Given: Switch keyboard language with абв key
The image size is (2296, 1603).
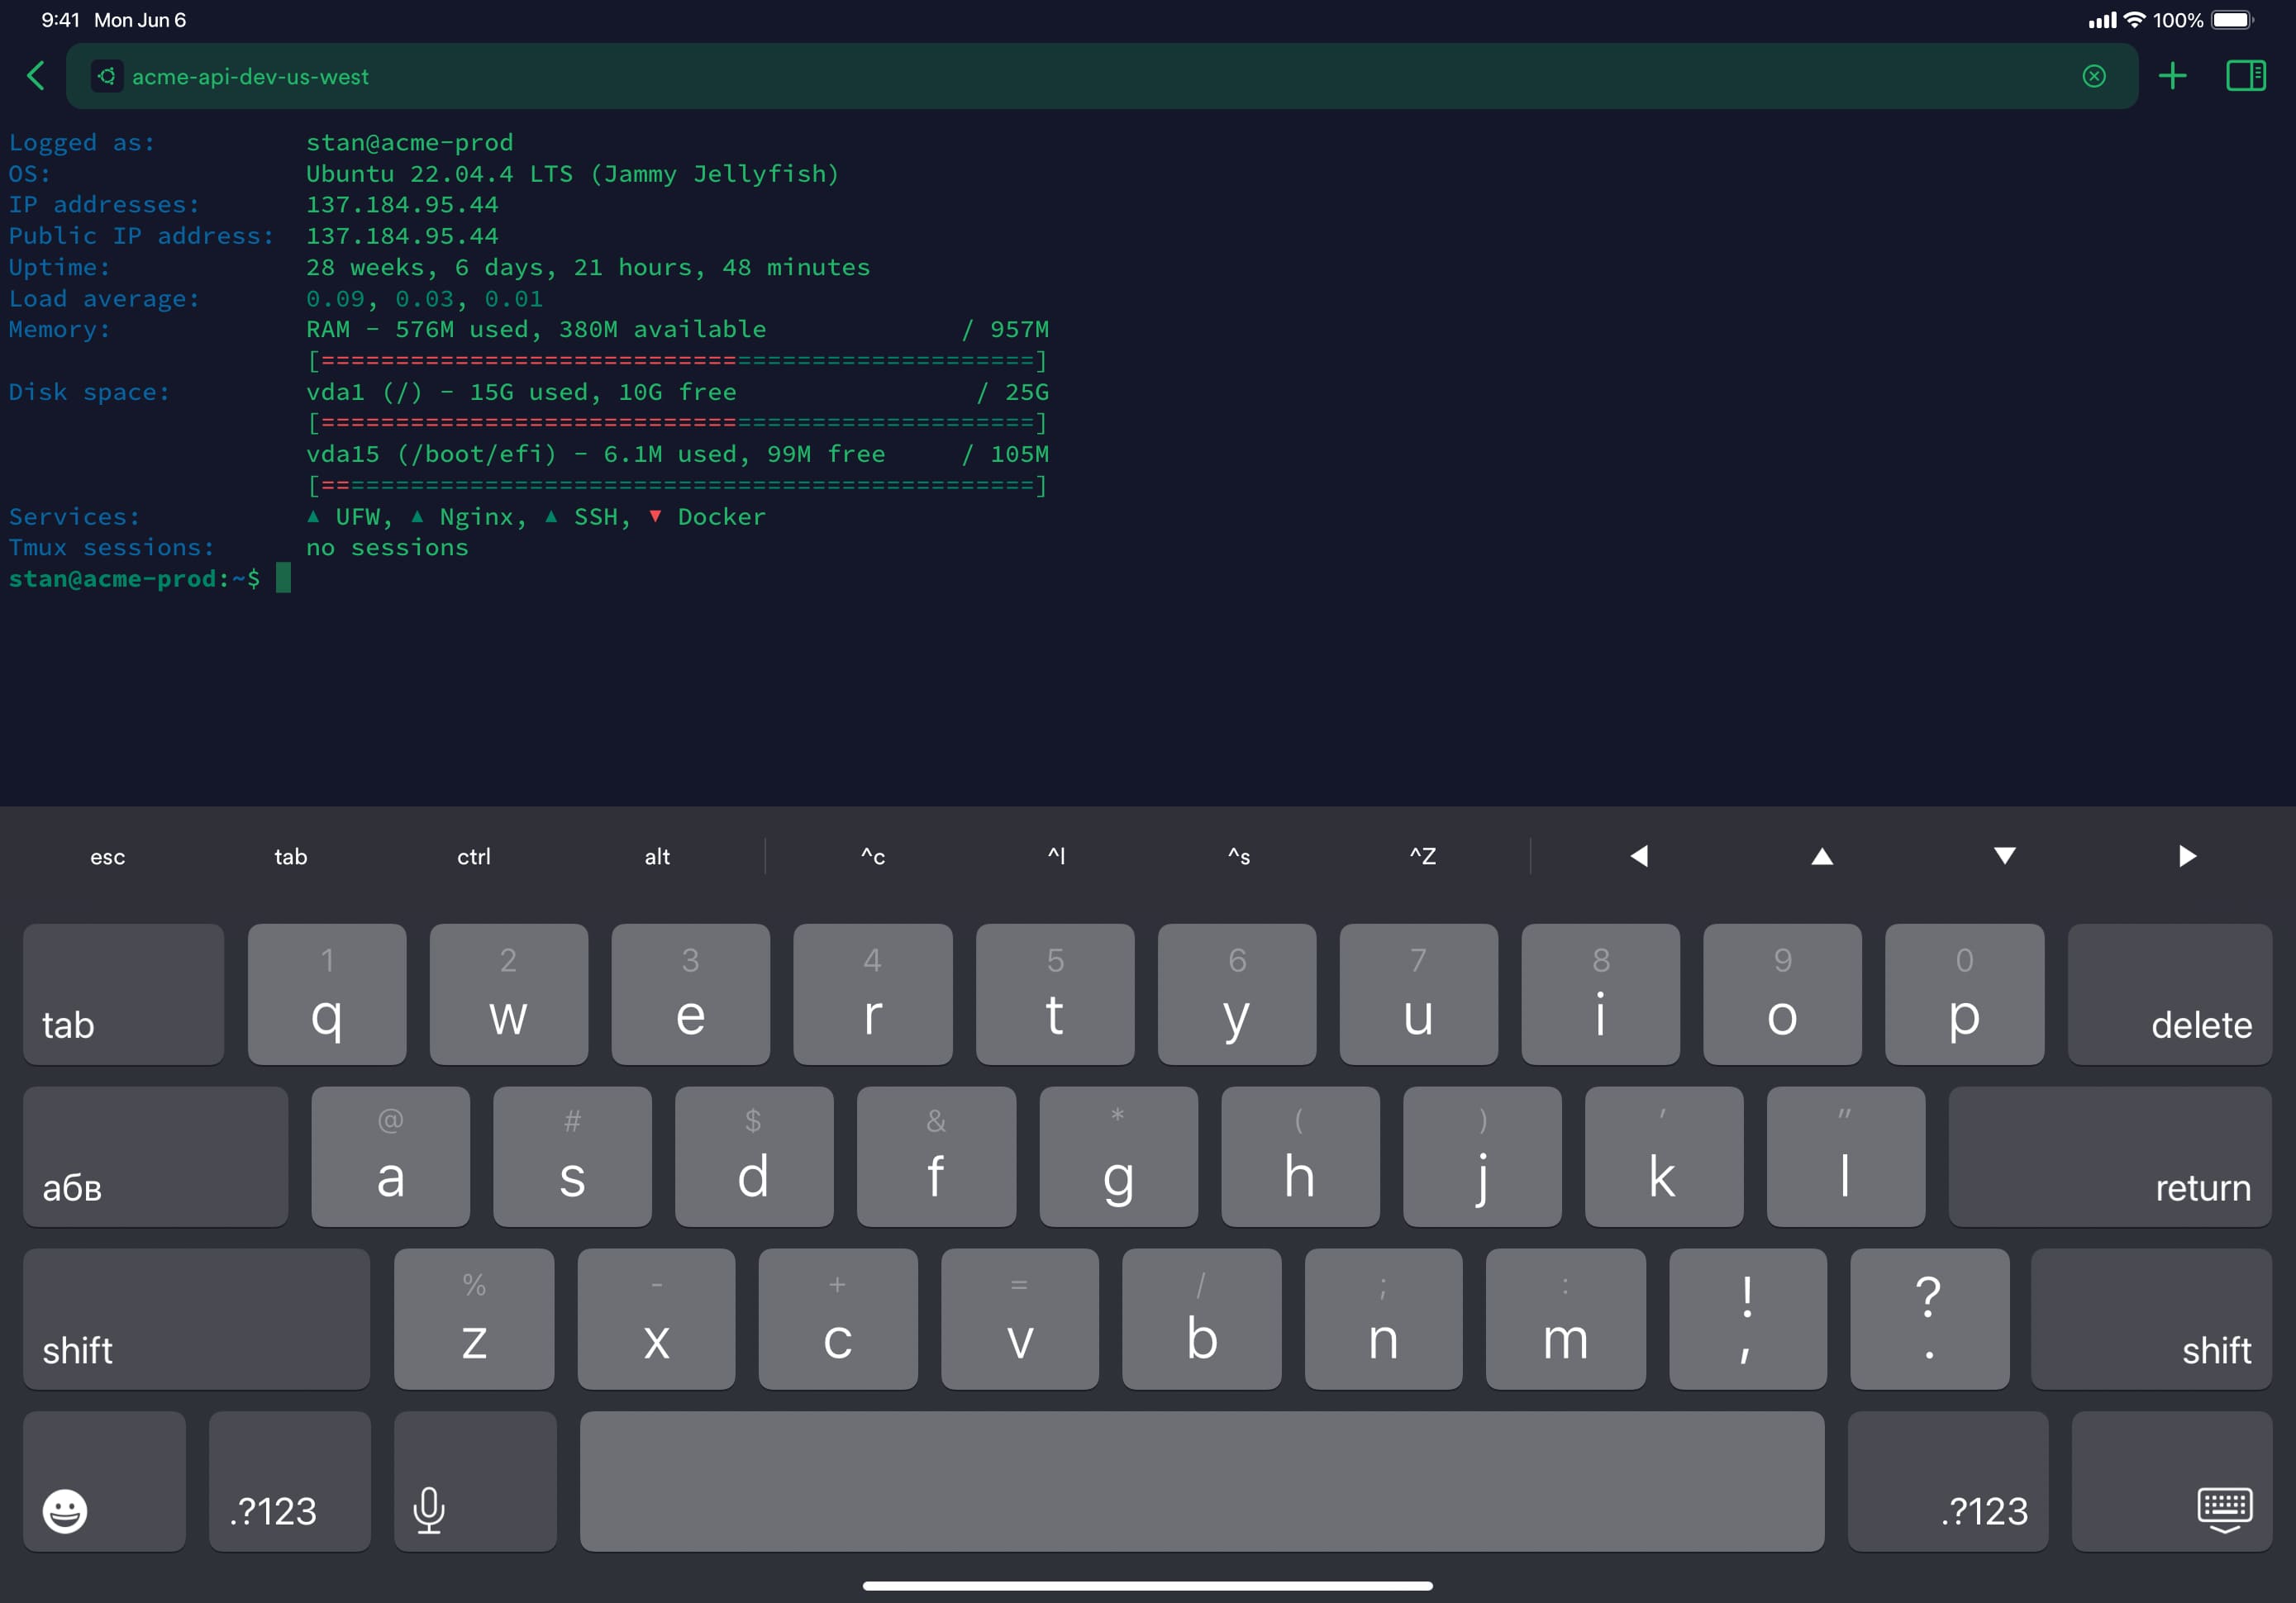Looking at the screenshot, I should 156,1157.
